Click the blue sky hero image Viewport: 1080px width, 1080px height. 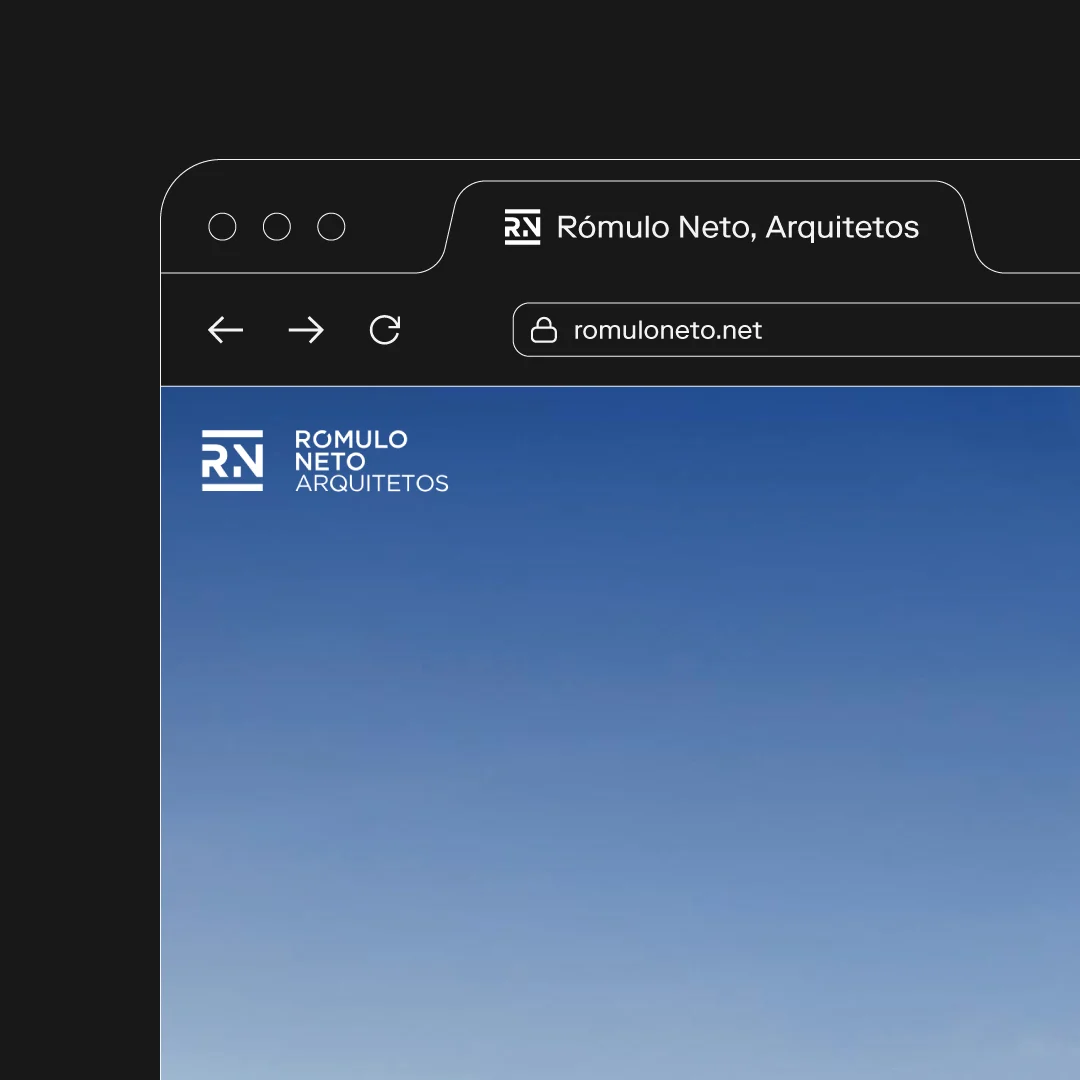(x=620, y=750)
